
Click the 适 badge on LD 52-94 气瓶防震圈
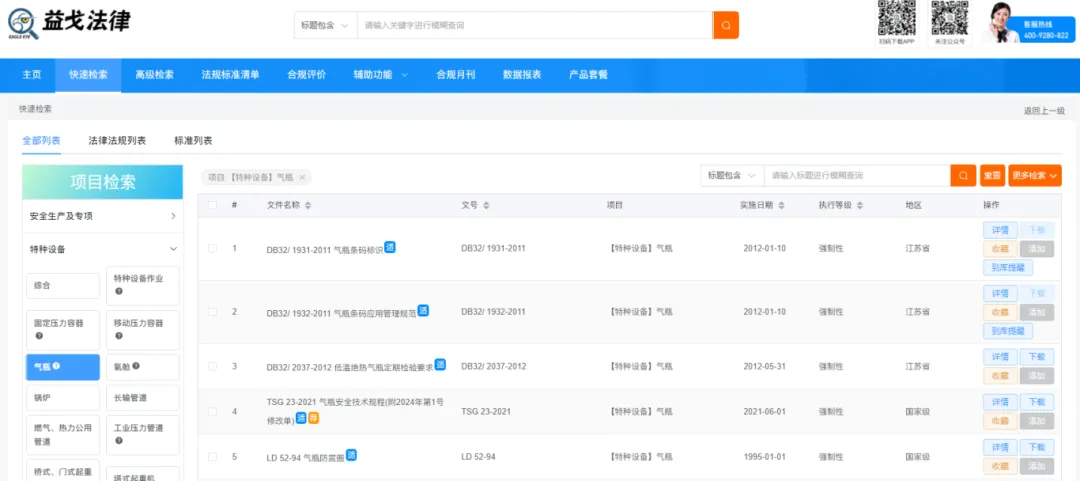point(351,454)
